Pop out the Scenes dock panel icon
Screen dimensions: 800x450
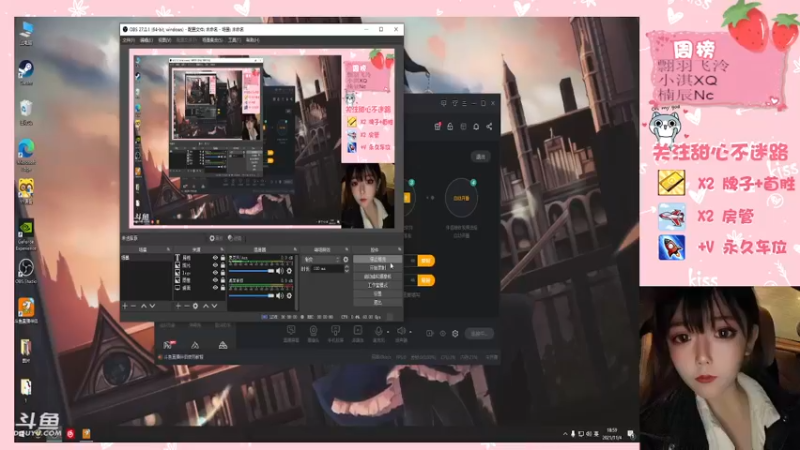168,249
